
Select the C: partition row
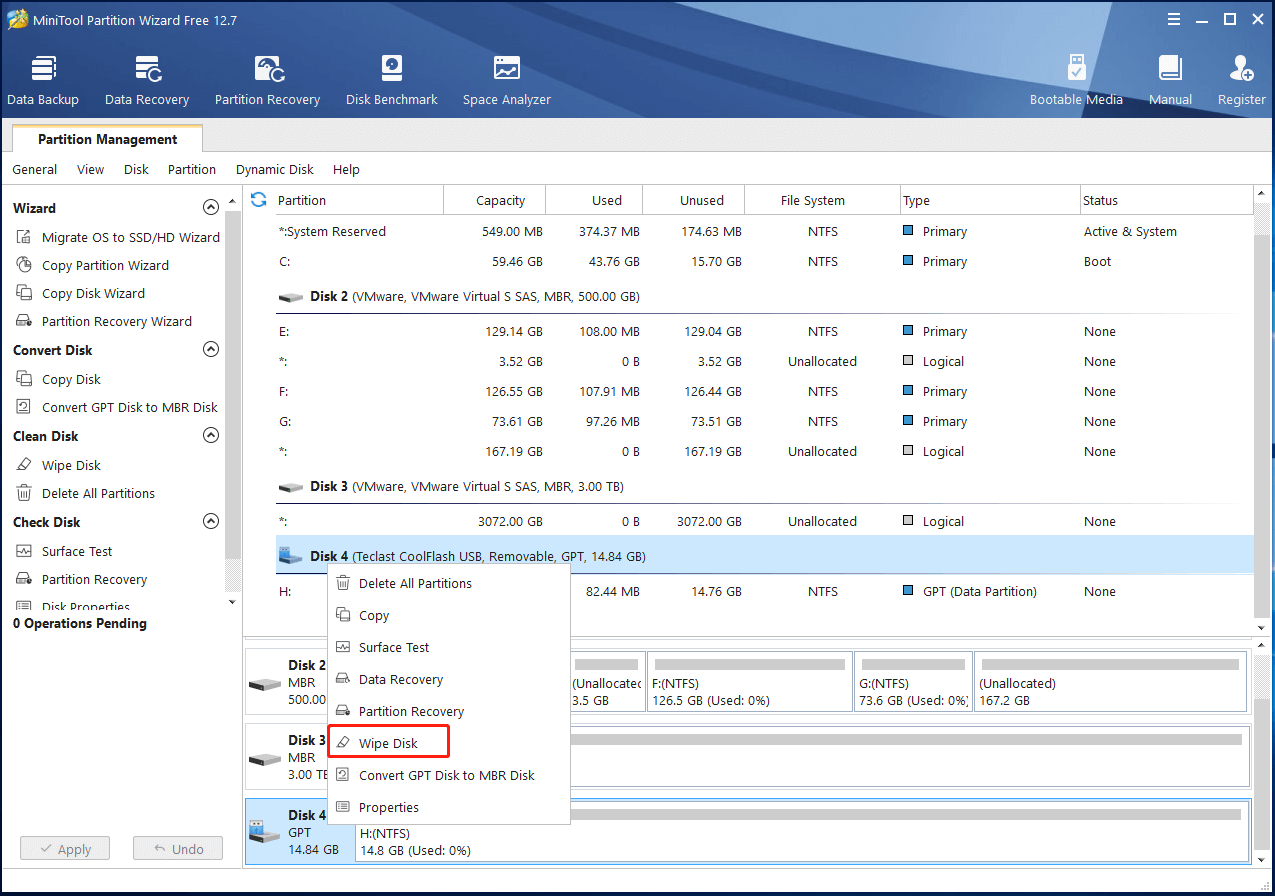click(x=764, y=261)
